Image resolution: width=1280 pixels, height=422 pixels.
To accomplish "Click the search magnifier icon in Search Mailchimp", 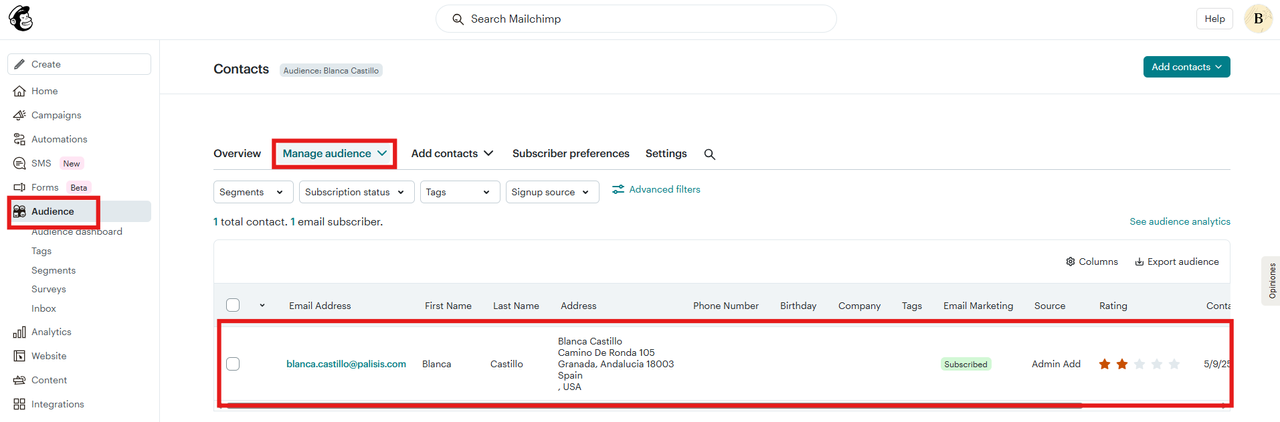I will [458, 19].
